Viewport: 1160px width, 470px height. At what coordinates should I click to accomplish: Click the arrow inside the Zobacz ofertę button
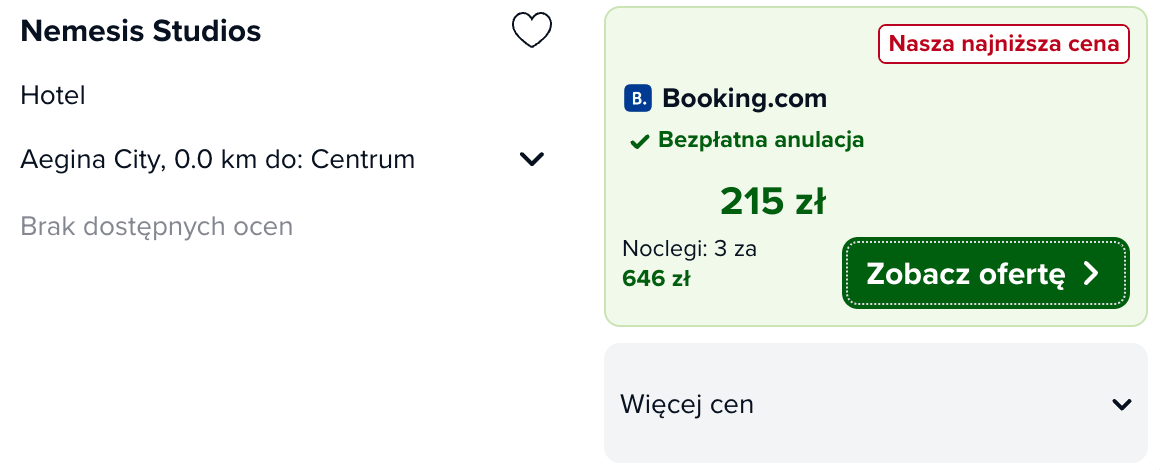[1091, 274]
